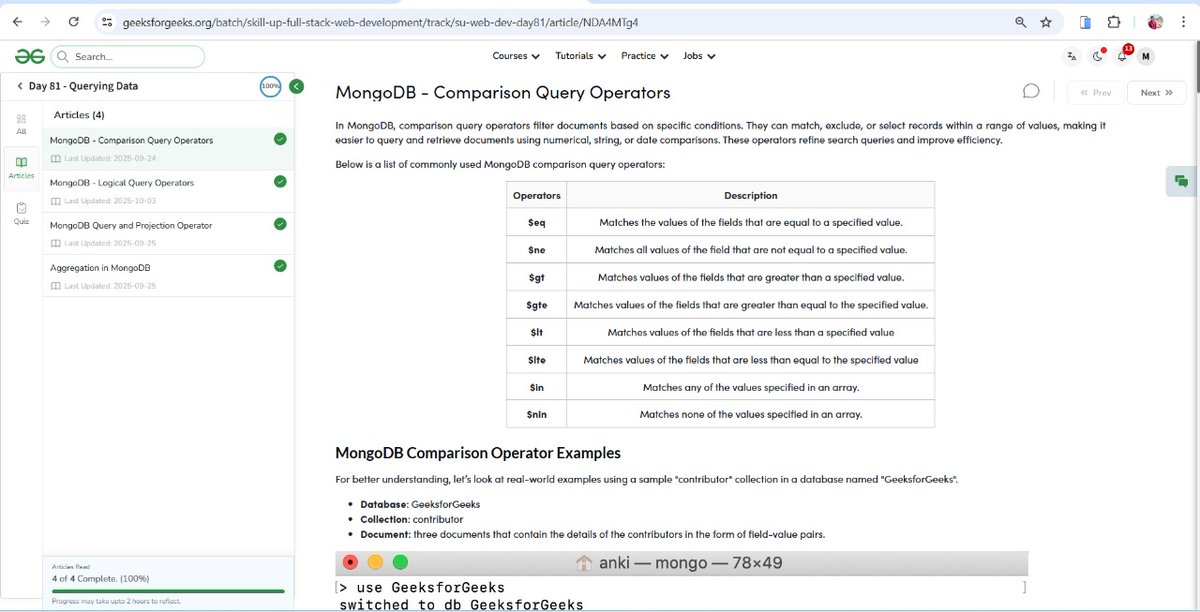This screenshot has width=1200, height=612.
Task: Click the Day 81 - Querying Data heading
Action: click(x=83, y=86)
